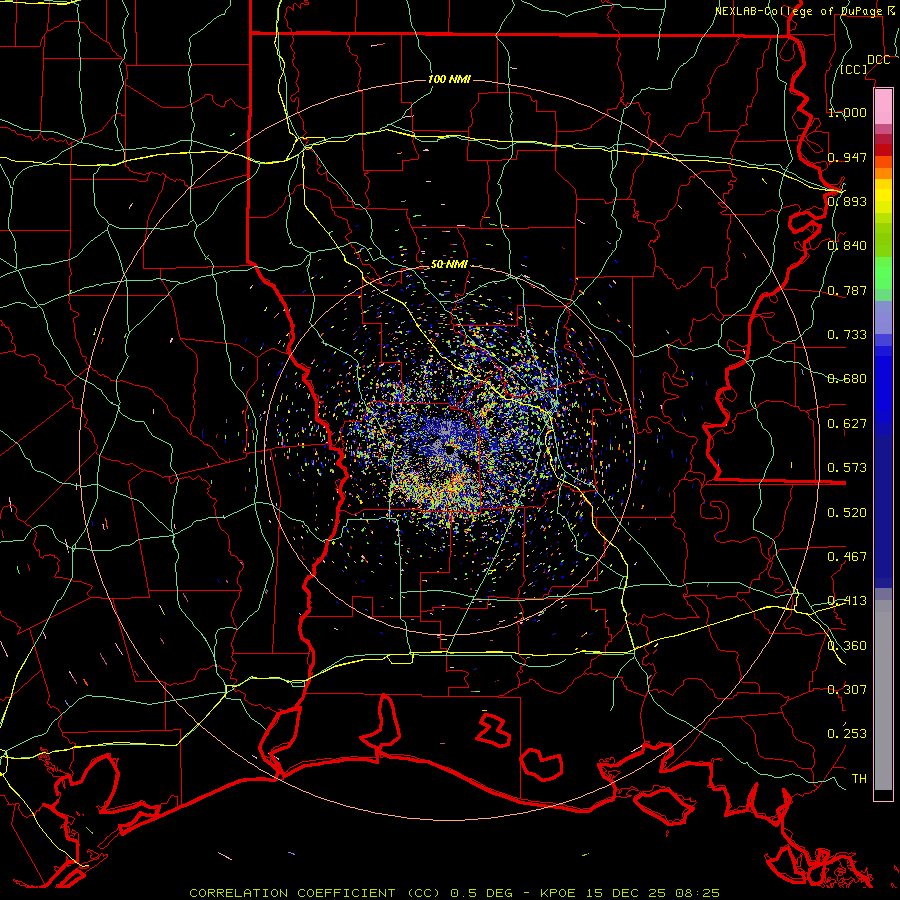Click the 0.840 legend value
Viewport: 900px width, 900px height.
[847, 246]
